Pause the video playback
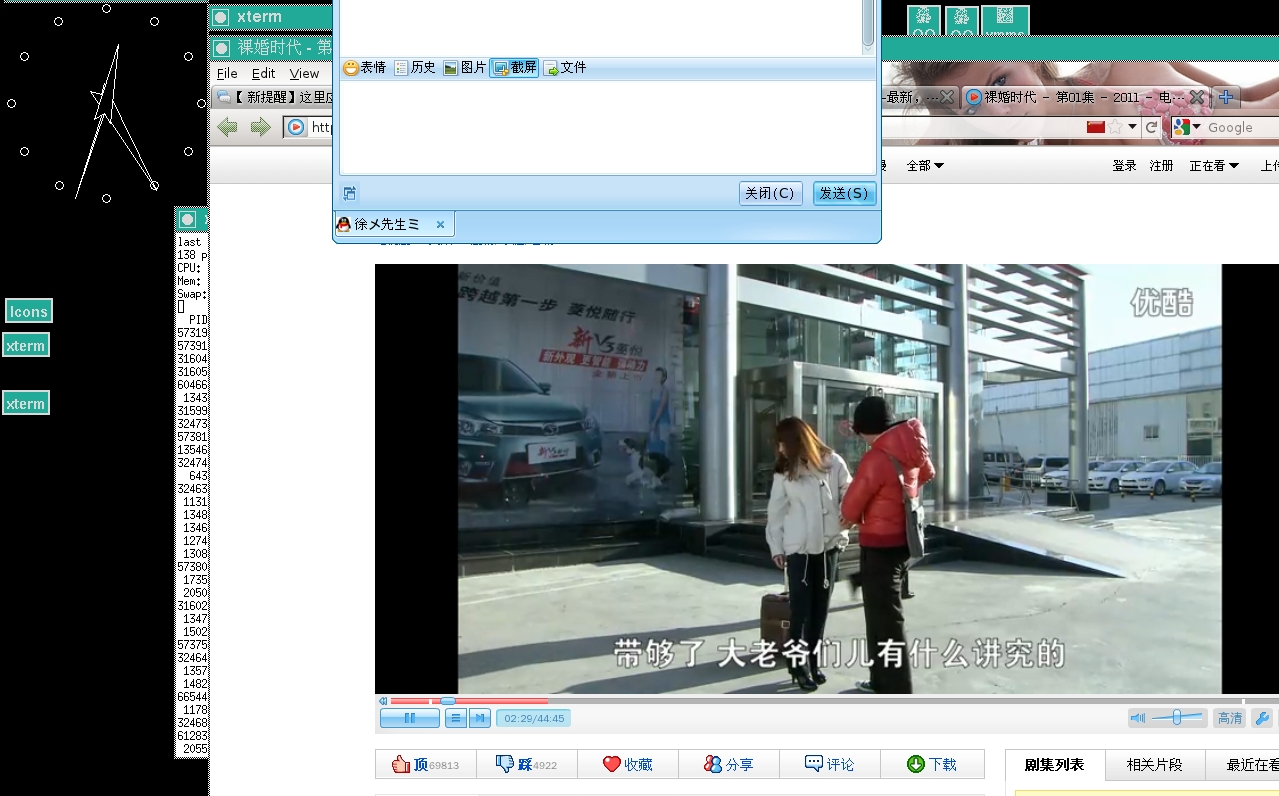 coord(410,718)
